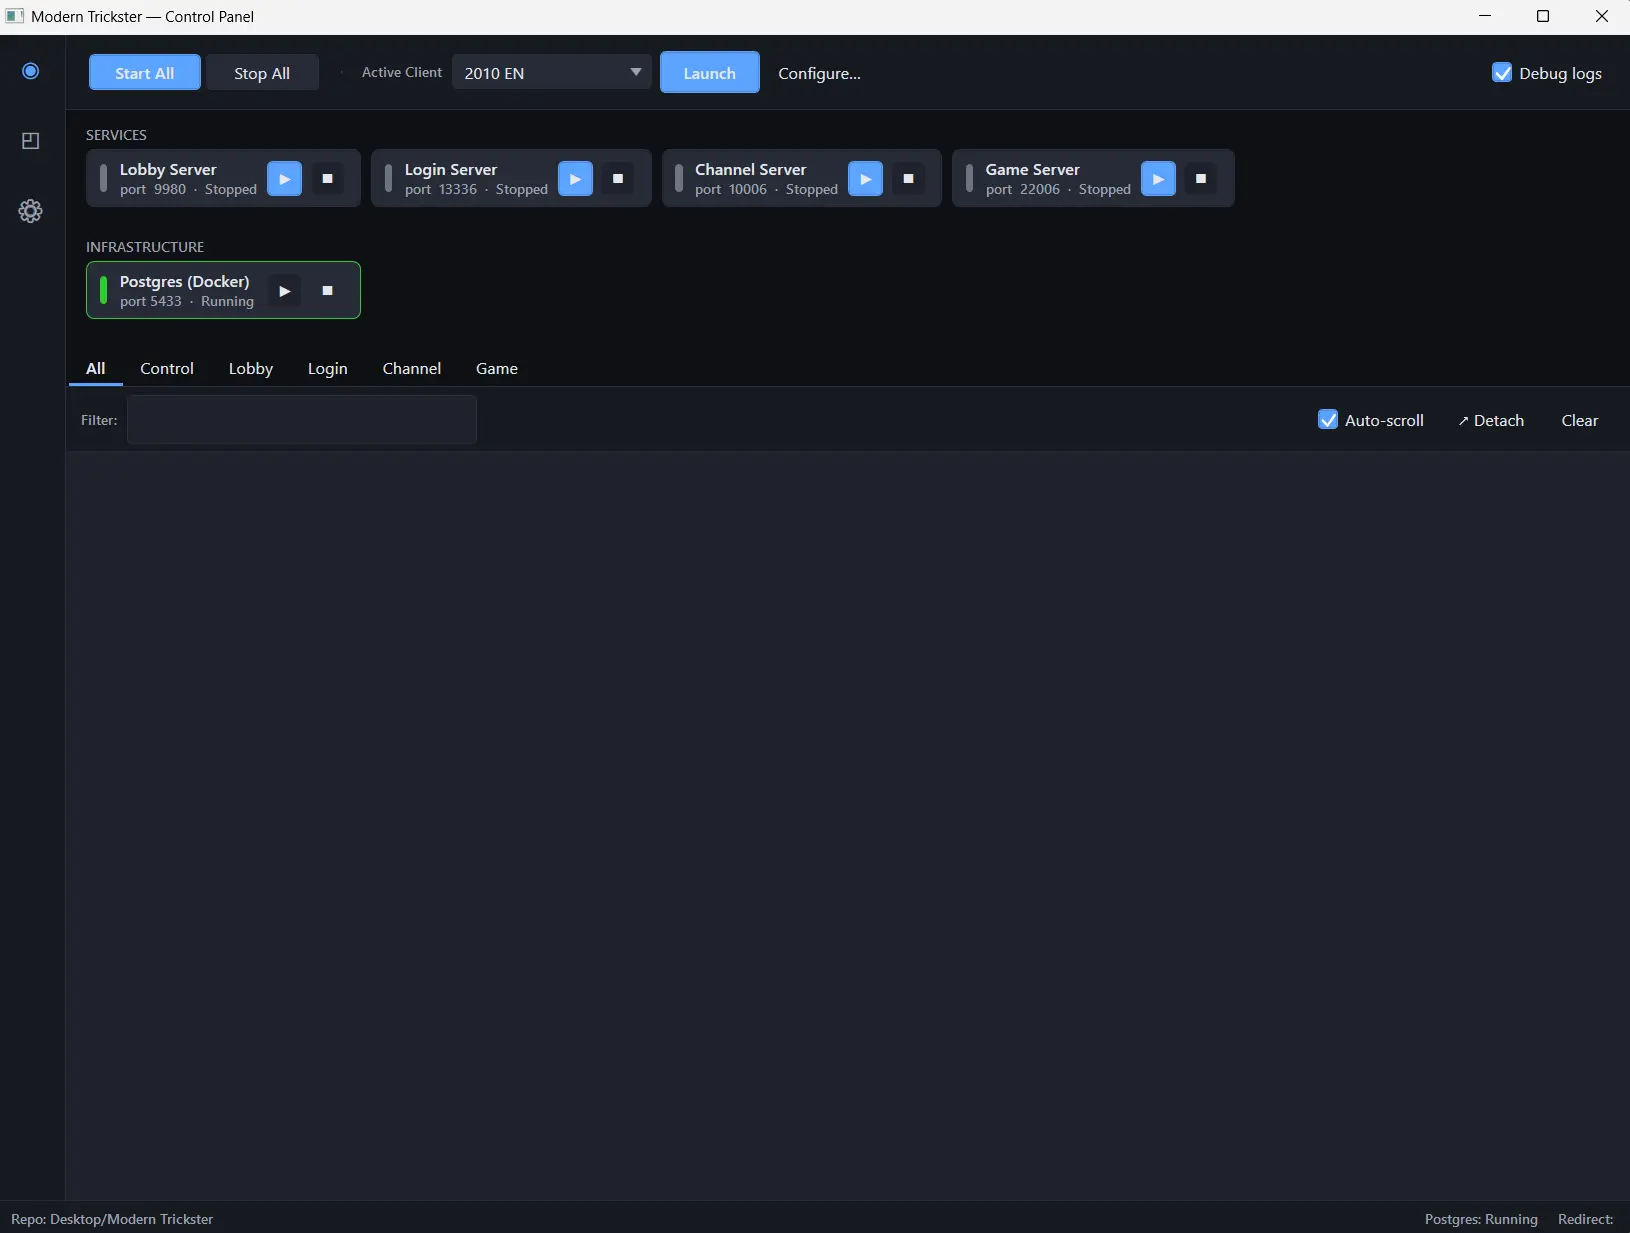Open the sidebar layout panel icon
1630x1233 pixels.
(x=31, y=141)
